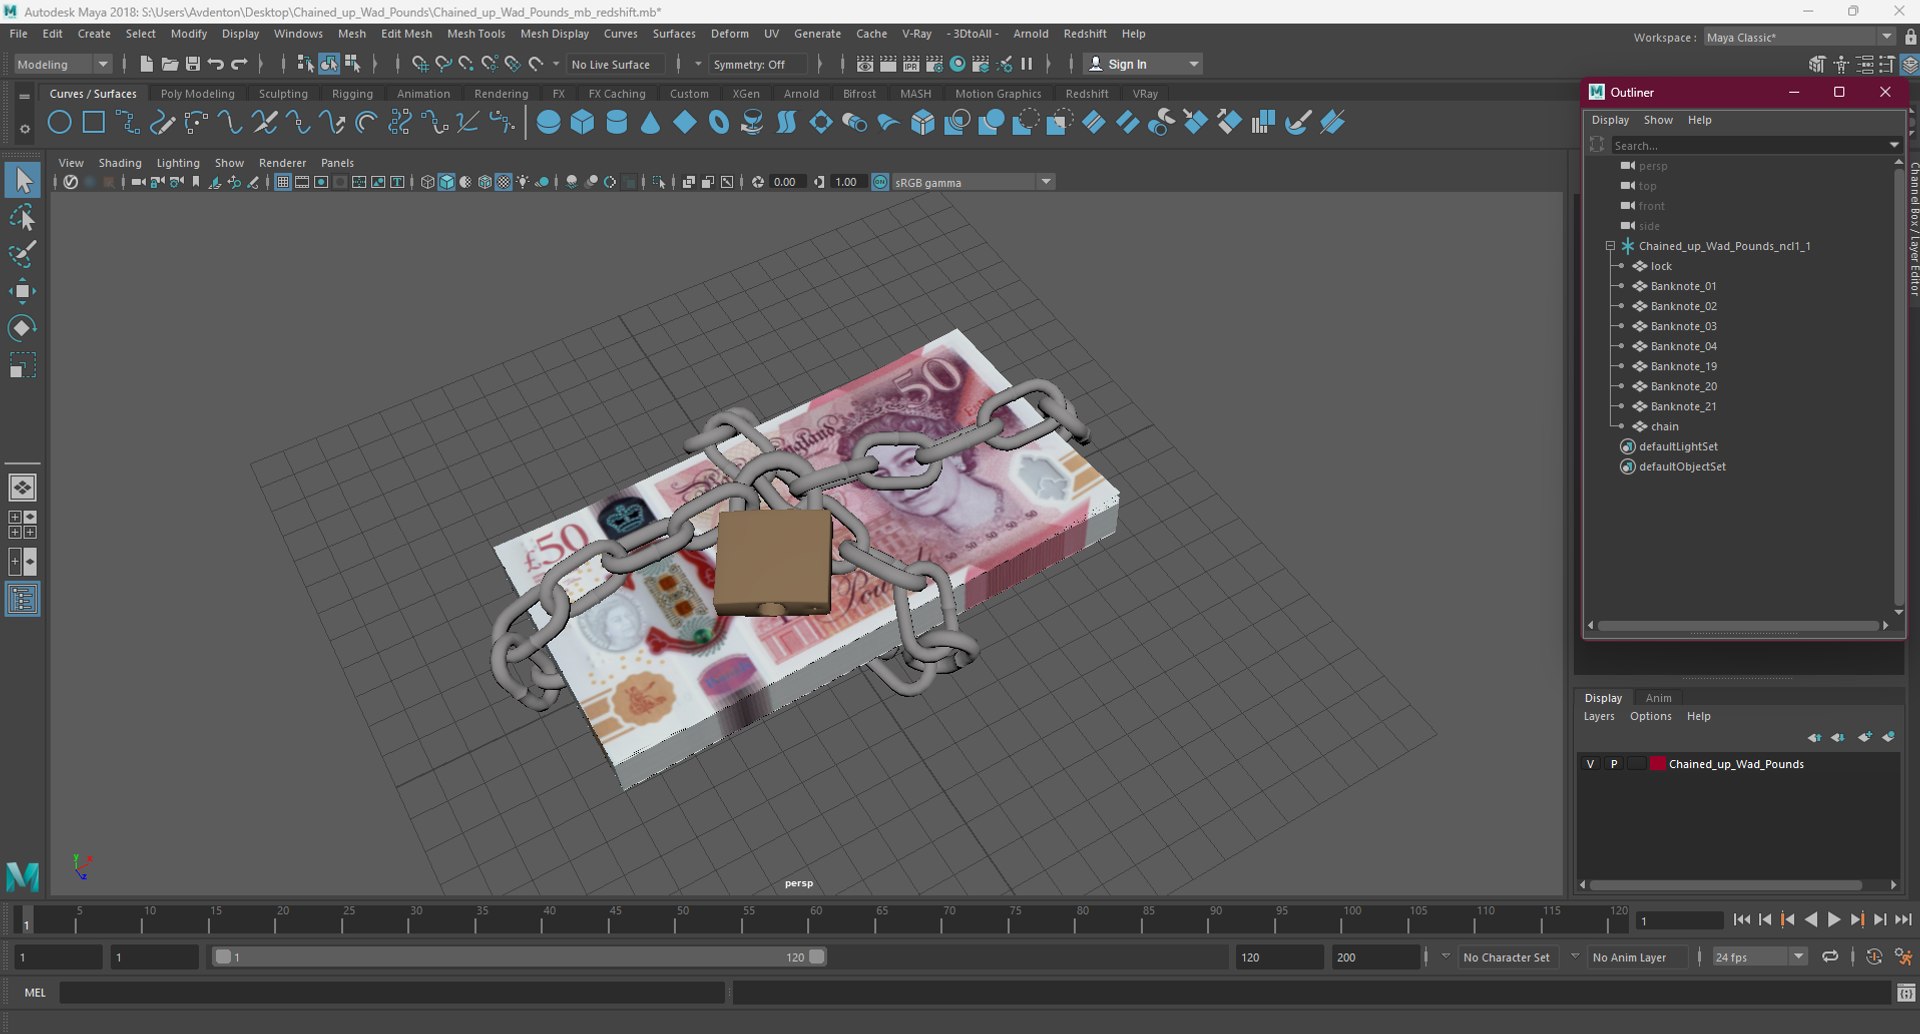The height and width of the screenshot is (1034, 1920).
Task: Toggle auto keyframe button
Action: 1874,957
